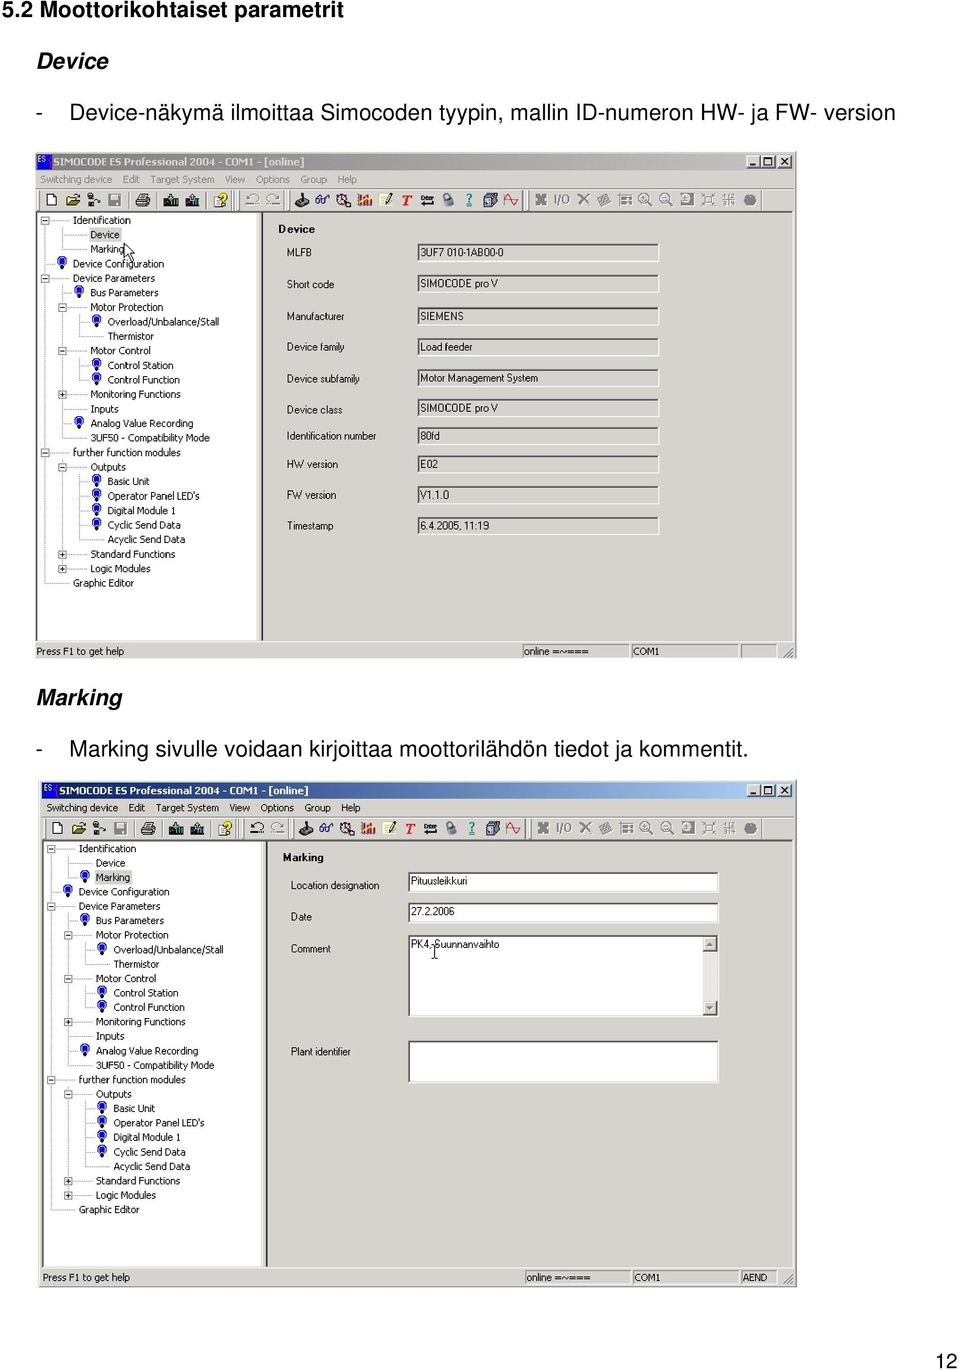Click I/O toolbar icon in upper Device window

[x=561, y=200]
